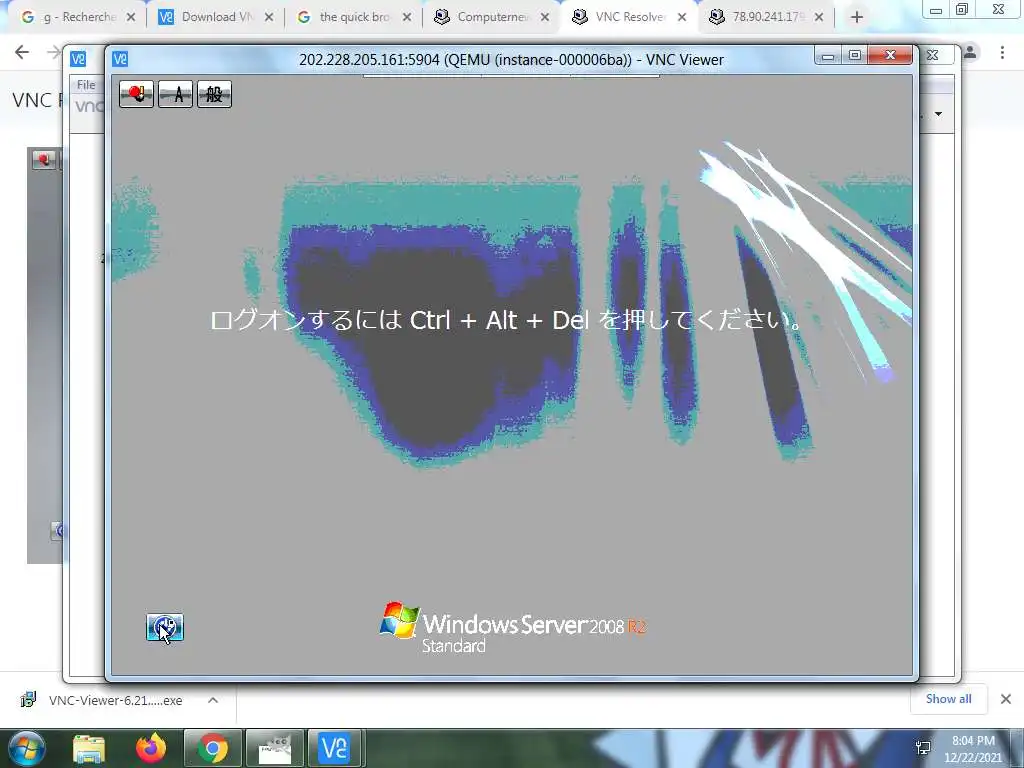Screen dimensions: 1024x768
Task: Close the 'g - Recherche' tab
Action: point(131,18)
